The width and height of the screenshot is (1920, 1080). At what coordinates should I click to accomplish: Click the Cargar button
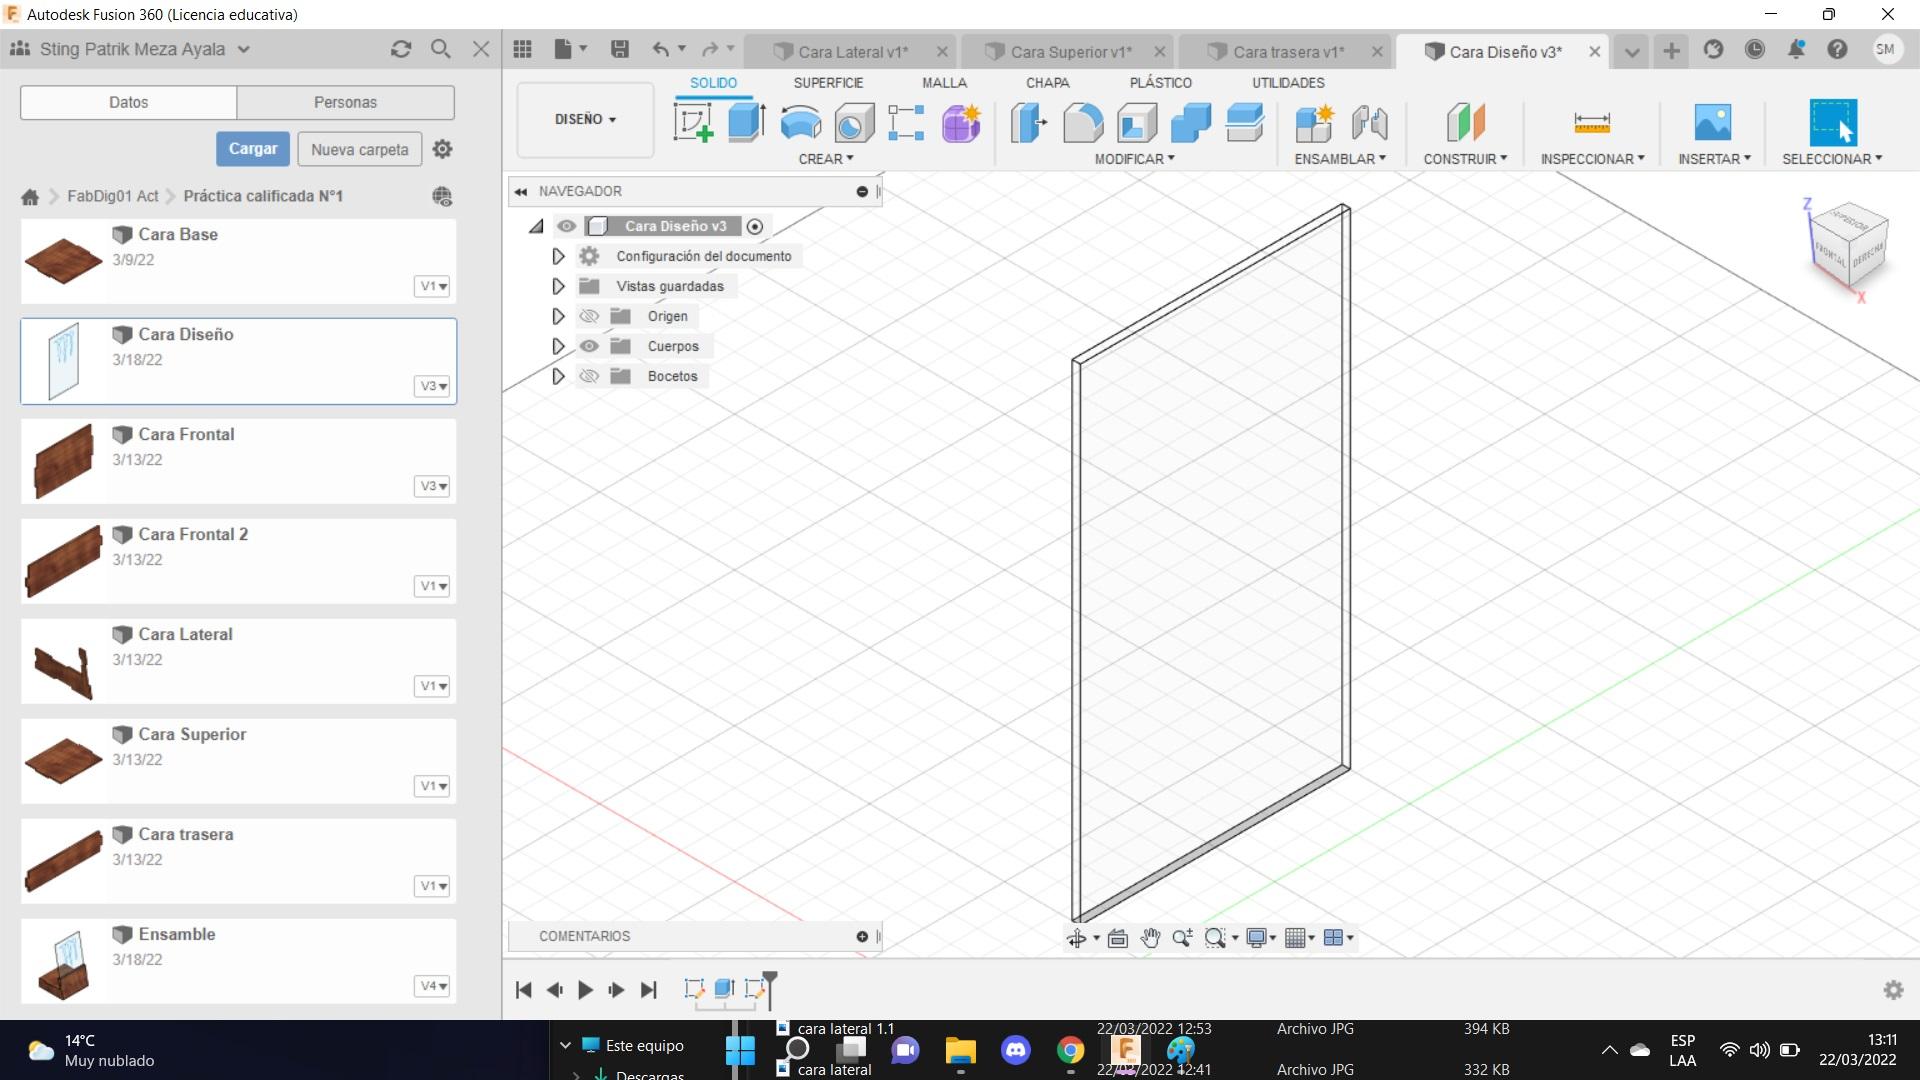(x=252, y=148)
